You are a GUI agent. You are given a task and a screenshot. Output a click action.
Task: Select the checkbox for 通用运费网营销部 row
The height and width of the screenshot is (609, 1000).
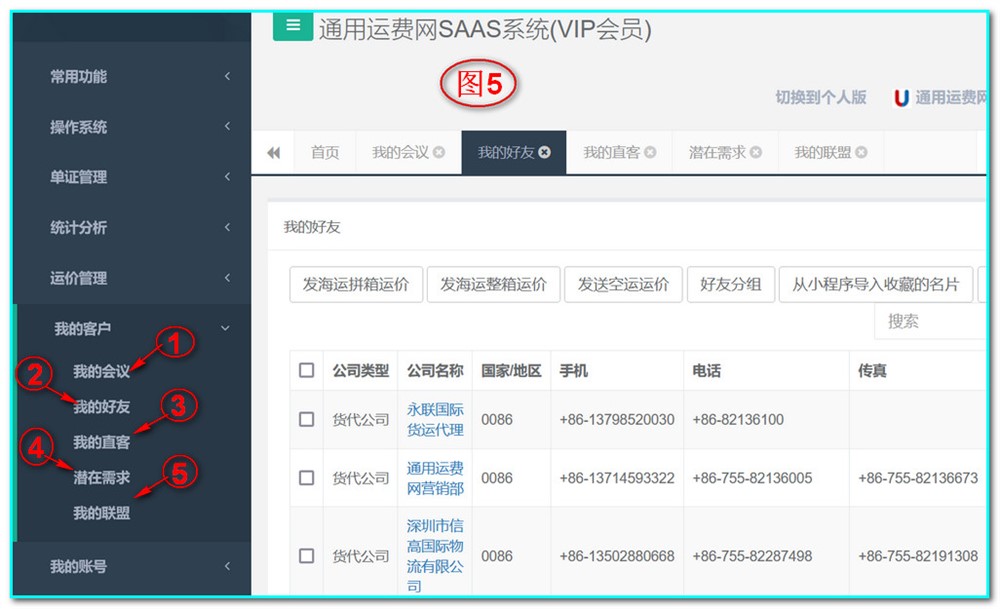point(307,478)
